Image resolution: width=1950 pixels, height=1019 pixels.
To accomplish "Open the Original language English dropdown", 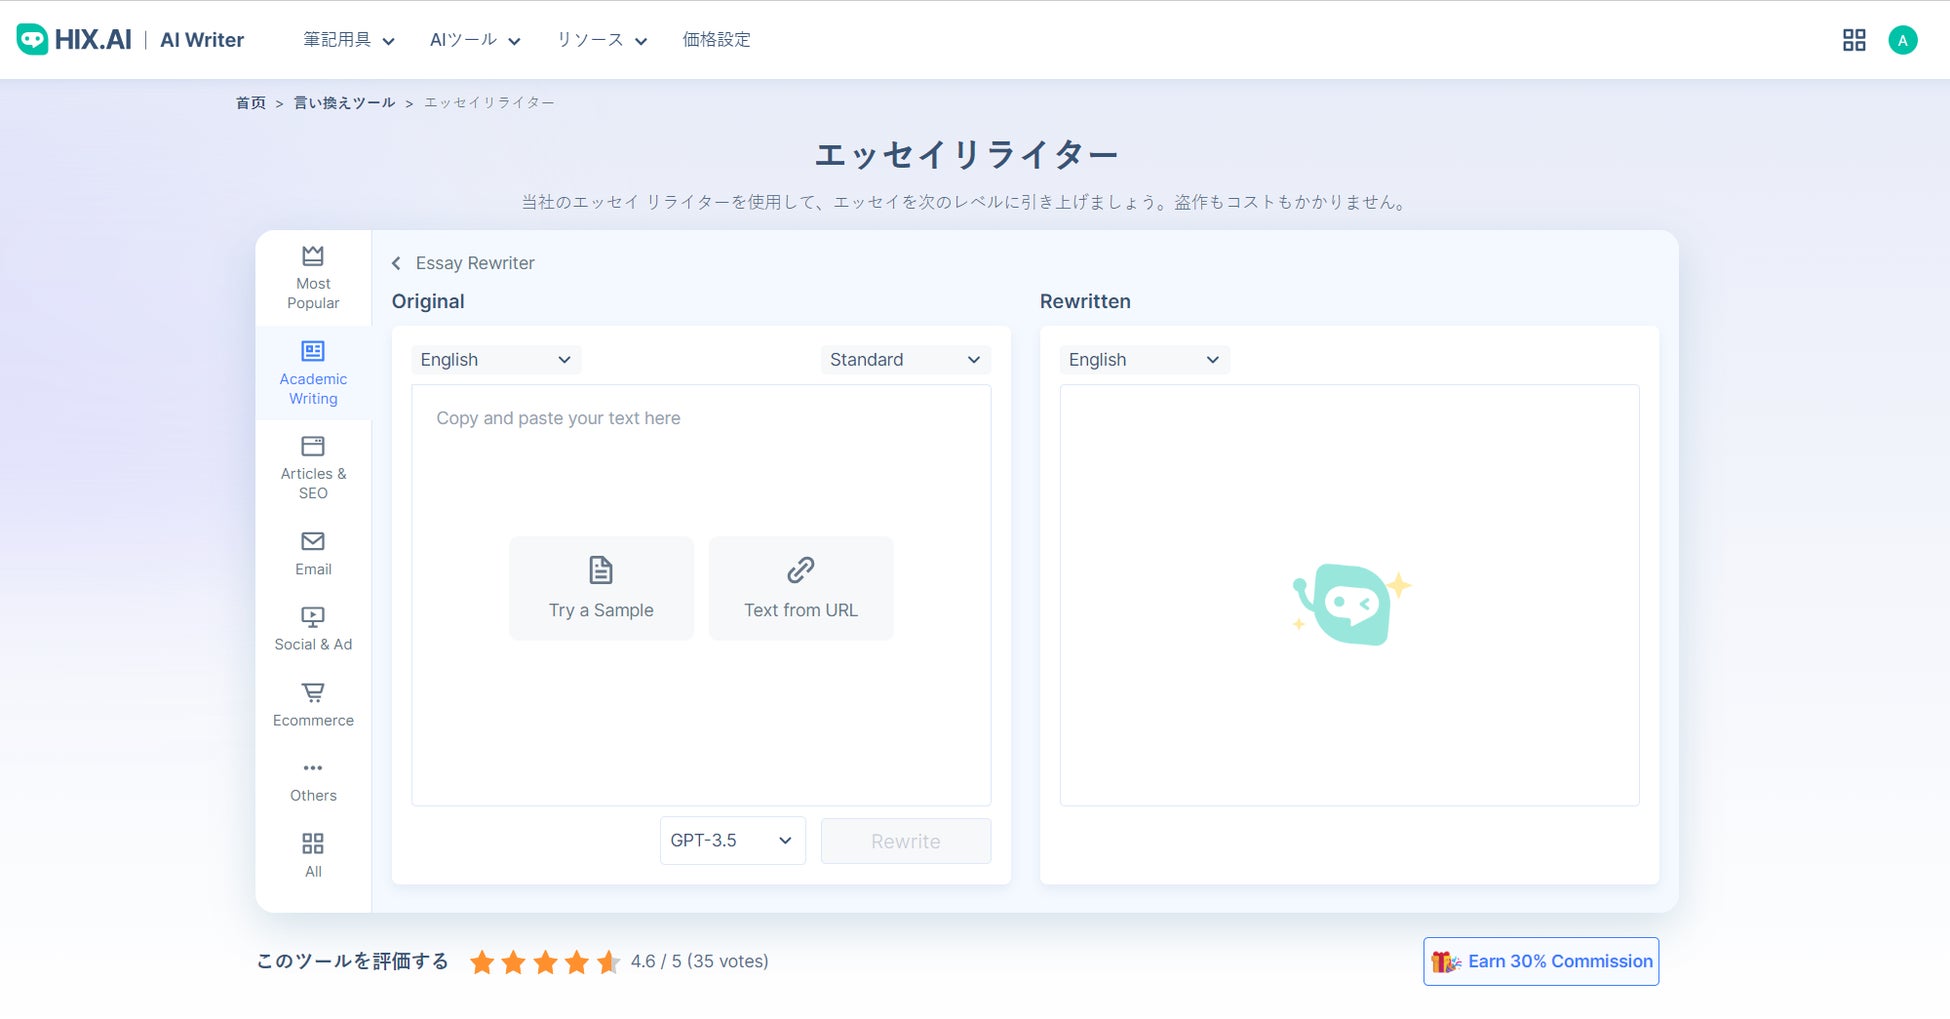I will point(496,360).
